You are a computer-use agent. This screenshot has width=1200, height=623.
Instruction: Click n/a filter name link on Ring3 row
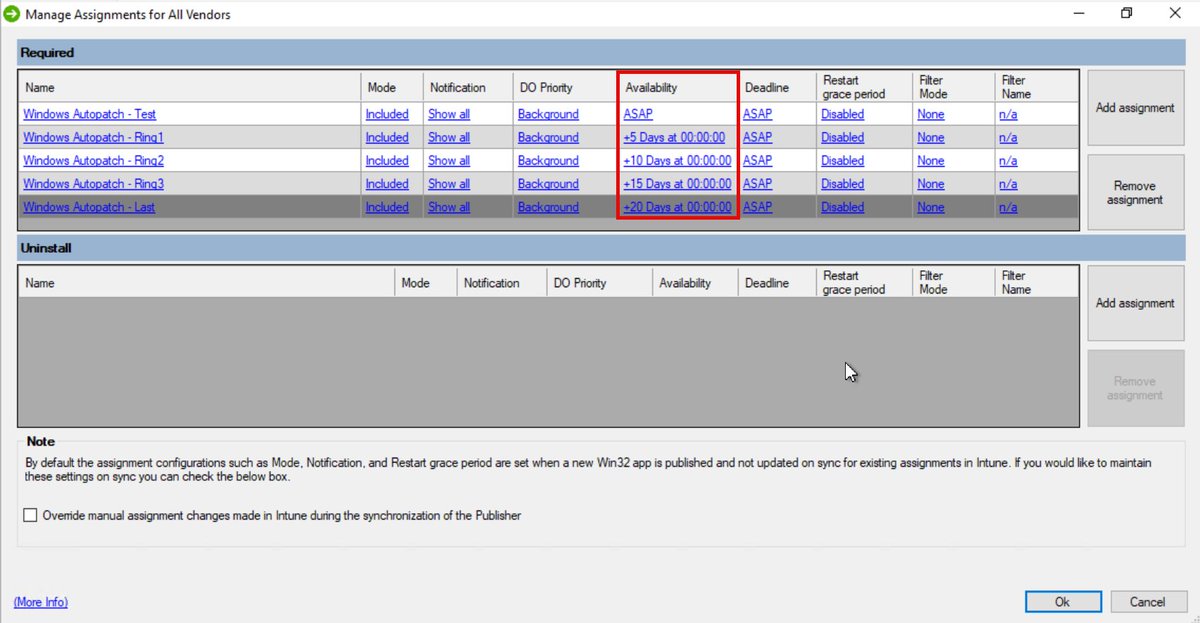point(1005,183)
